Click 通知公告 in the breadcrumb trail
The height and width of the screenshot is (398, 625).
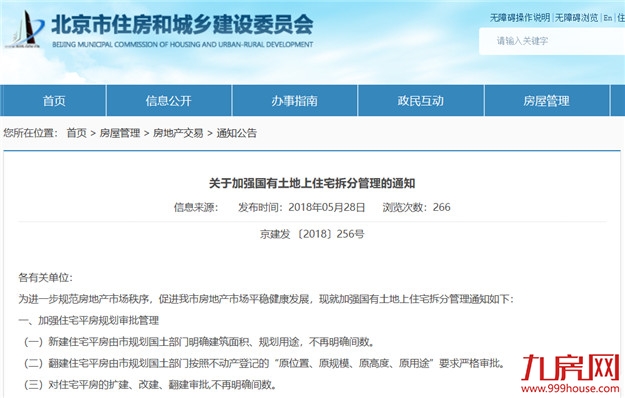[236, 133]
